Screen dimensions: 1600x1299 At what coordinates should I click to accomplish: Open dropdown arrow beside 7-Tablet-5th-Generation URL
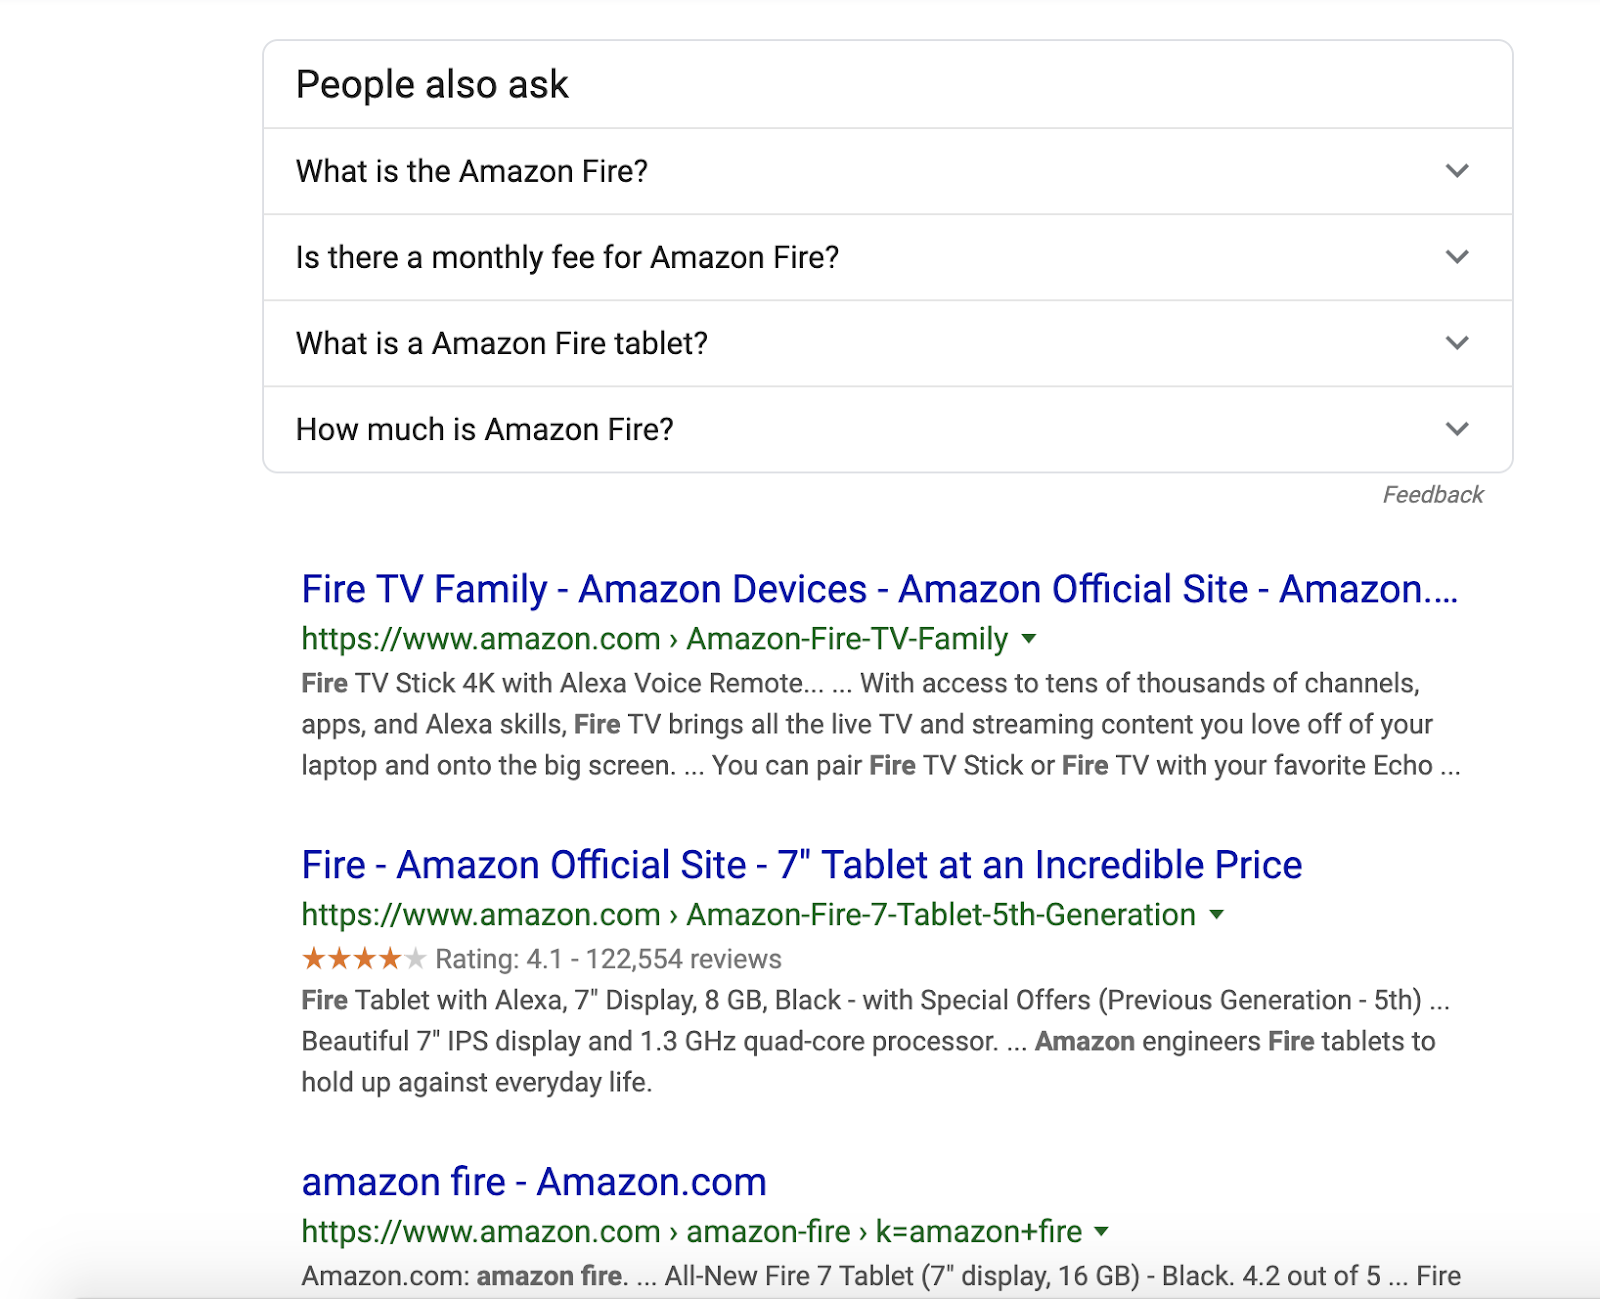[x=1216, y=915]
